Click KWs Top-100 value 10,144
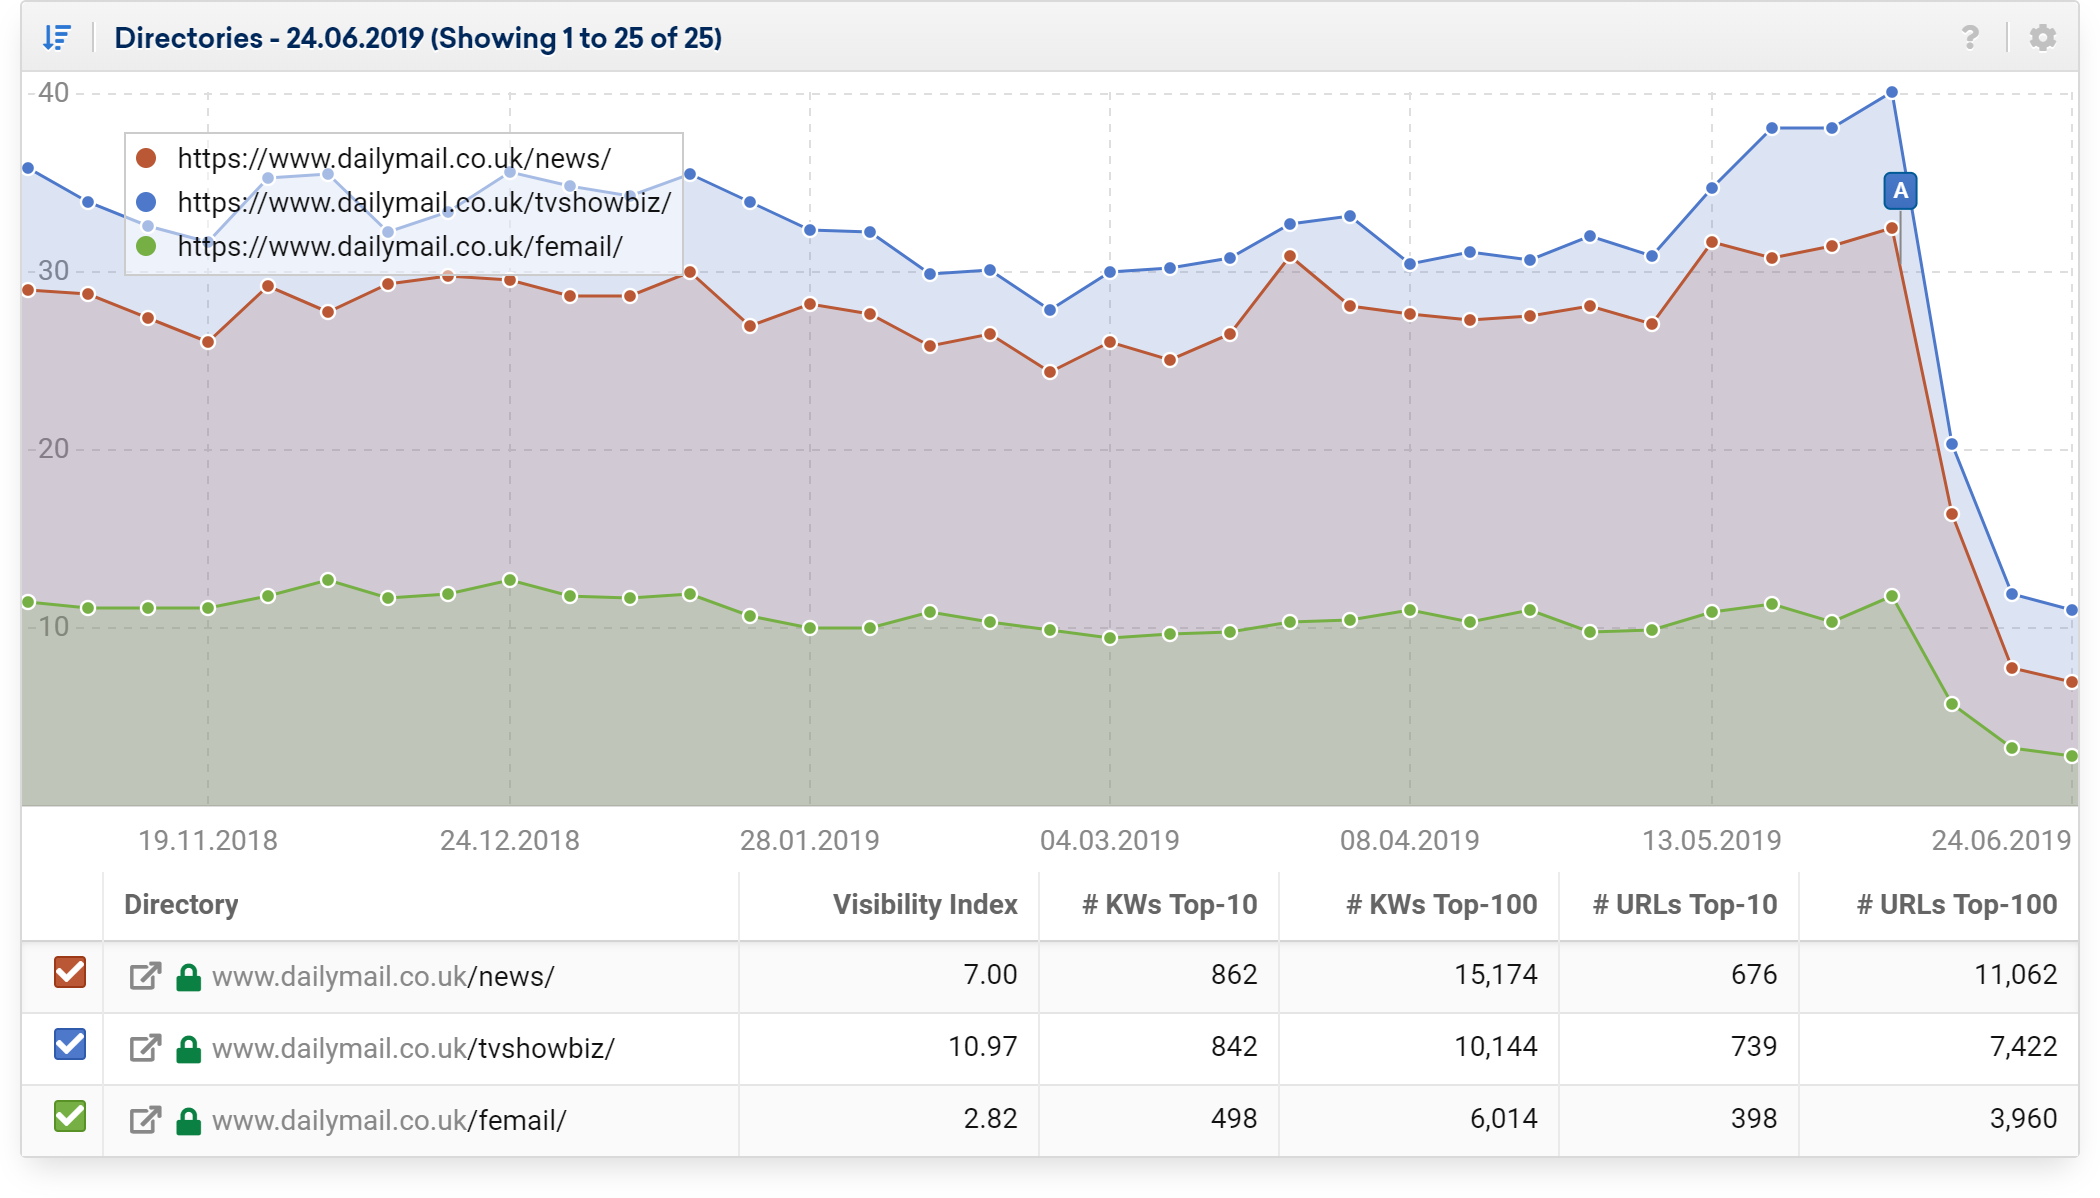 tap(1496, 1047)
